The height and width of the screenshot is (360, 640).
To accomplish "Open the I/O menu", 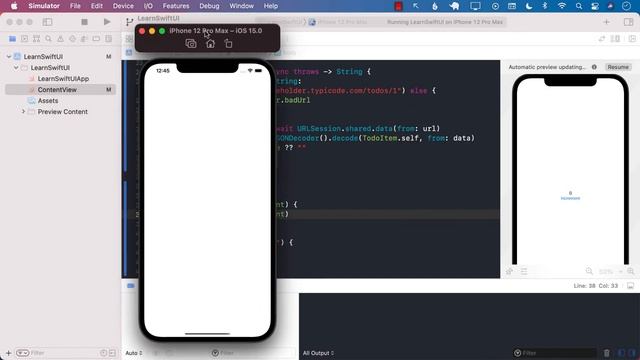I will coord(148,6).
